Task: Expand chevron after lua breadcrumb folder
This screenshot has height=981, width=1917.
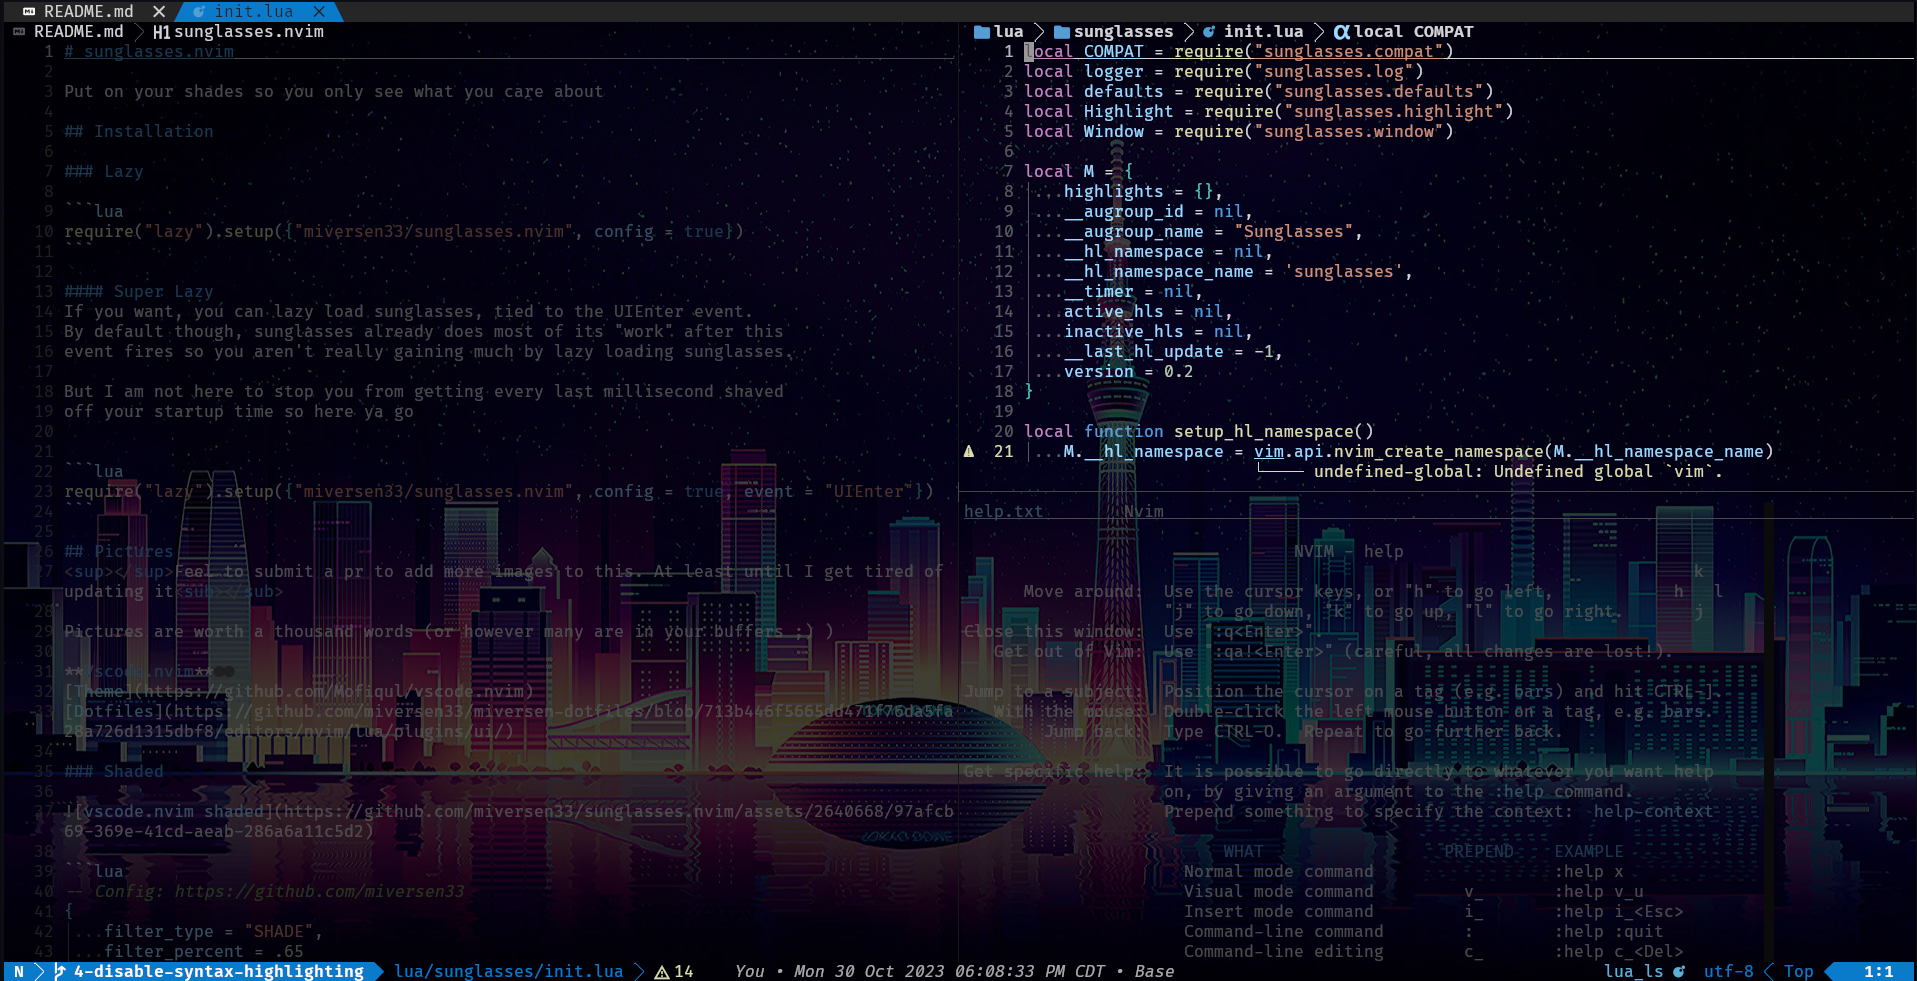Action: click(x=1039, y=31)
